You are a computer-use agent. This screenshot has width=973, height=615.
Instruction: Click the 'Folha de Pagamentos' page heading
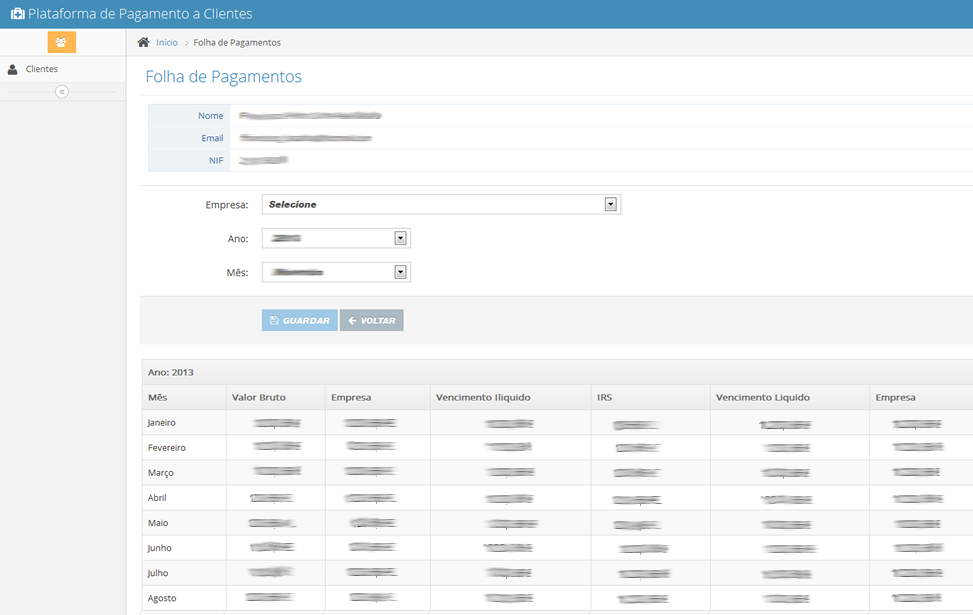[x=223, y=76]
